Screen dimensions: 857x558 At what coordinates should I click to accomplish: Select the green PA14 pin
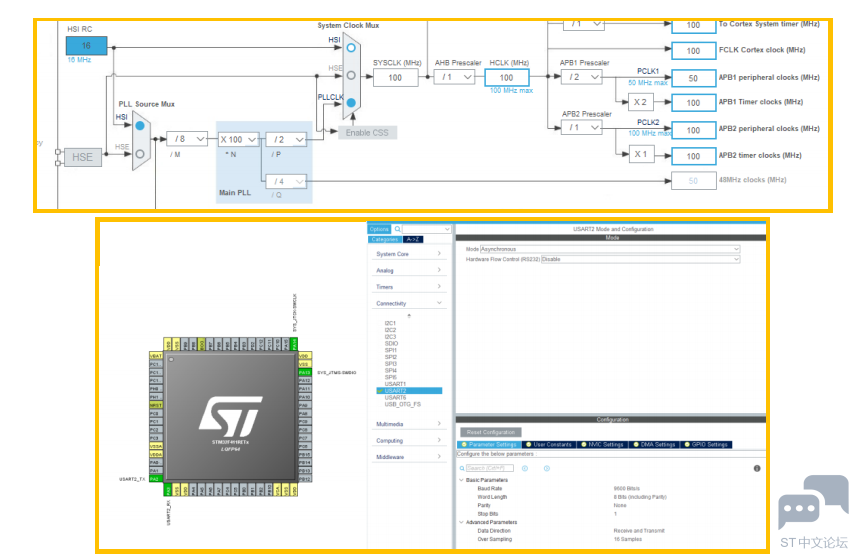coord(294,344)
